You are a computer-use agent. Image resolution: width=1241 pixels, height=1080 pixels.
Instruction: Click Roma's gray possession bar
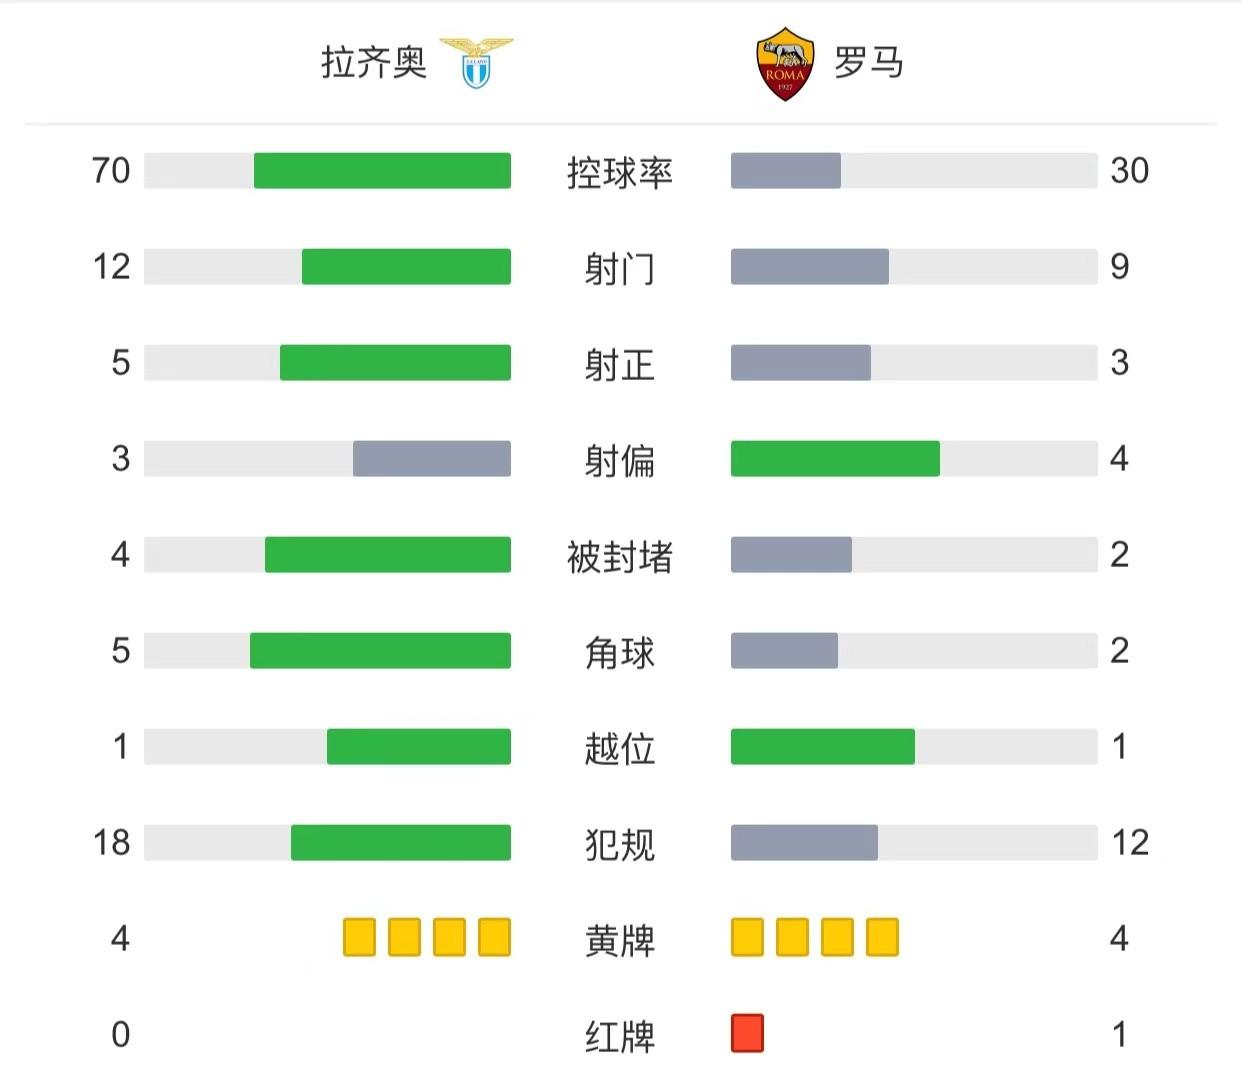click(786, 171)
